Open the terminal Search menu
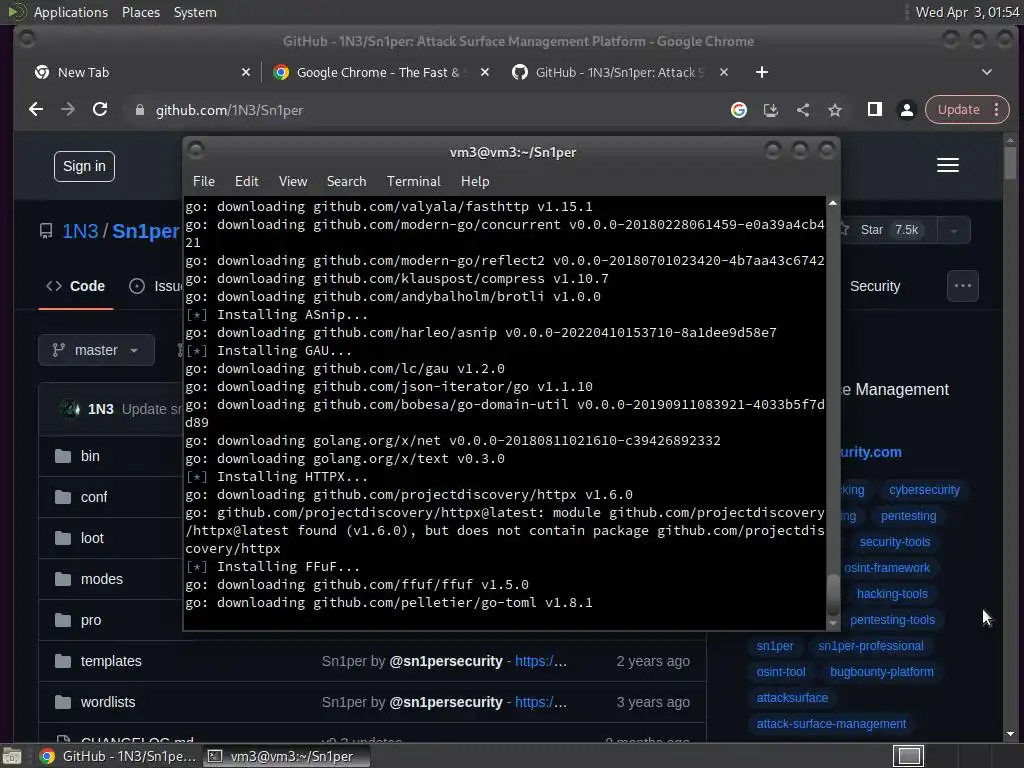 click(x=346, y=182)
